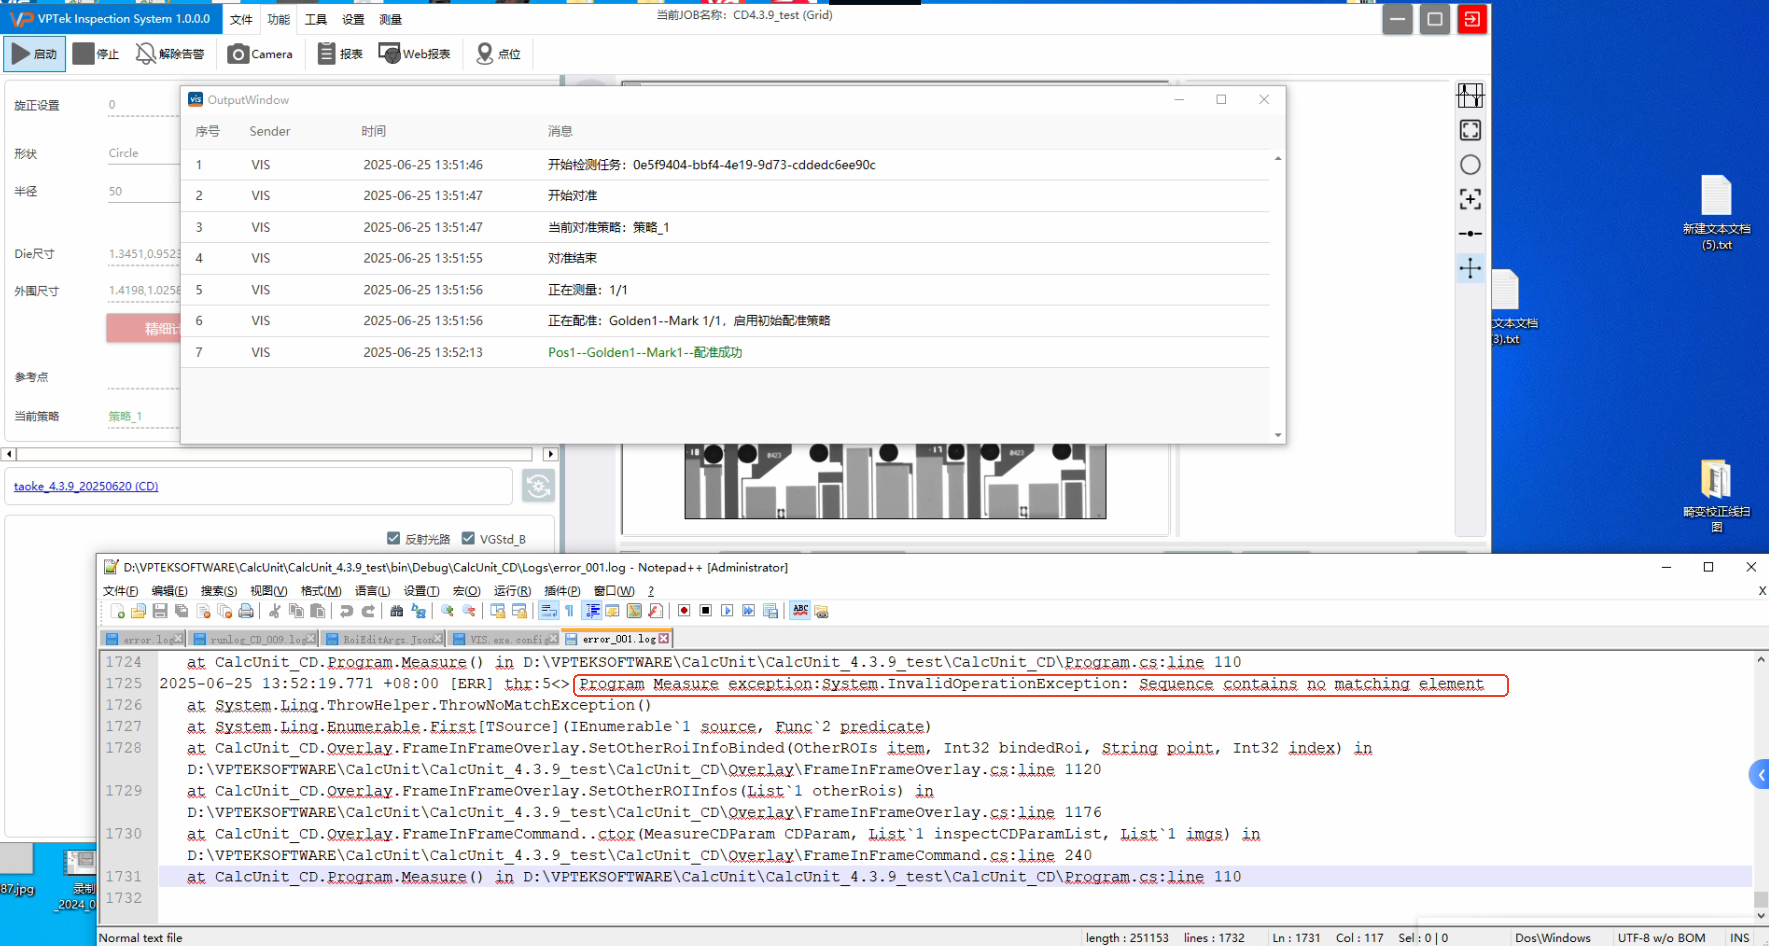This screenshot has height=946, width=1769.
Task: Click Notepad++ Cut icon
Action: 274,611
